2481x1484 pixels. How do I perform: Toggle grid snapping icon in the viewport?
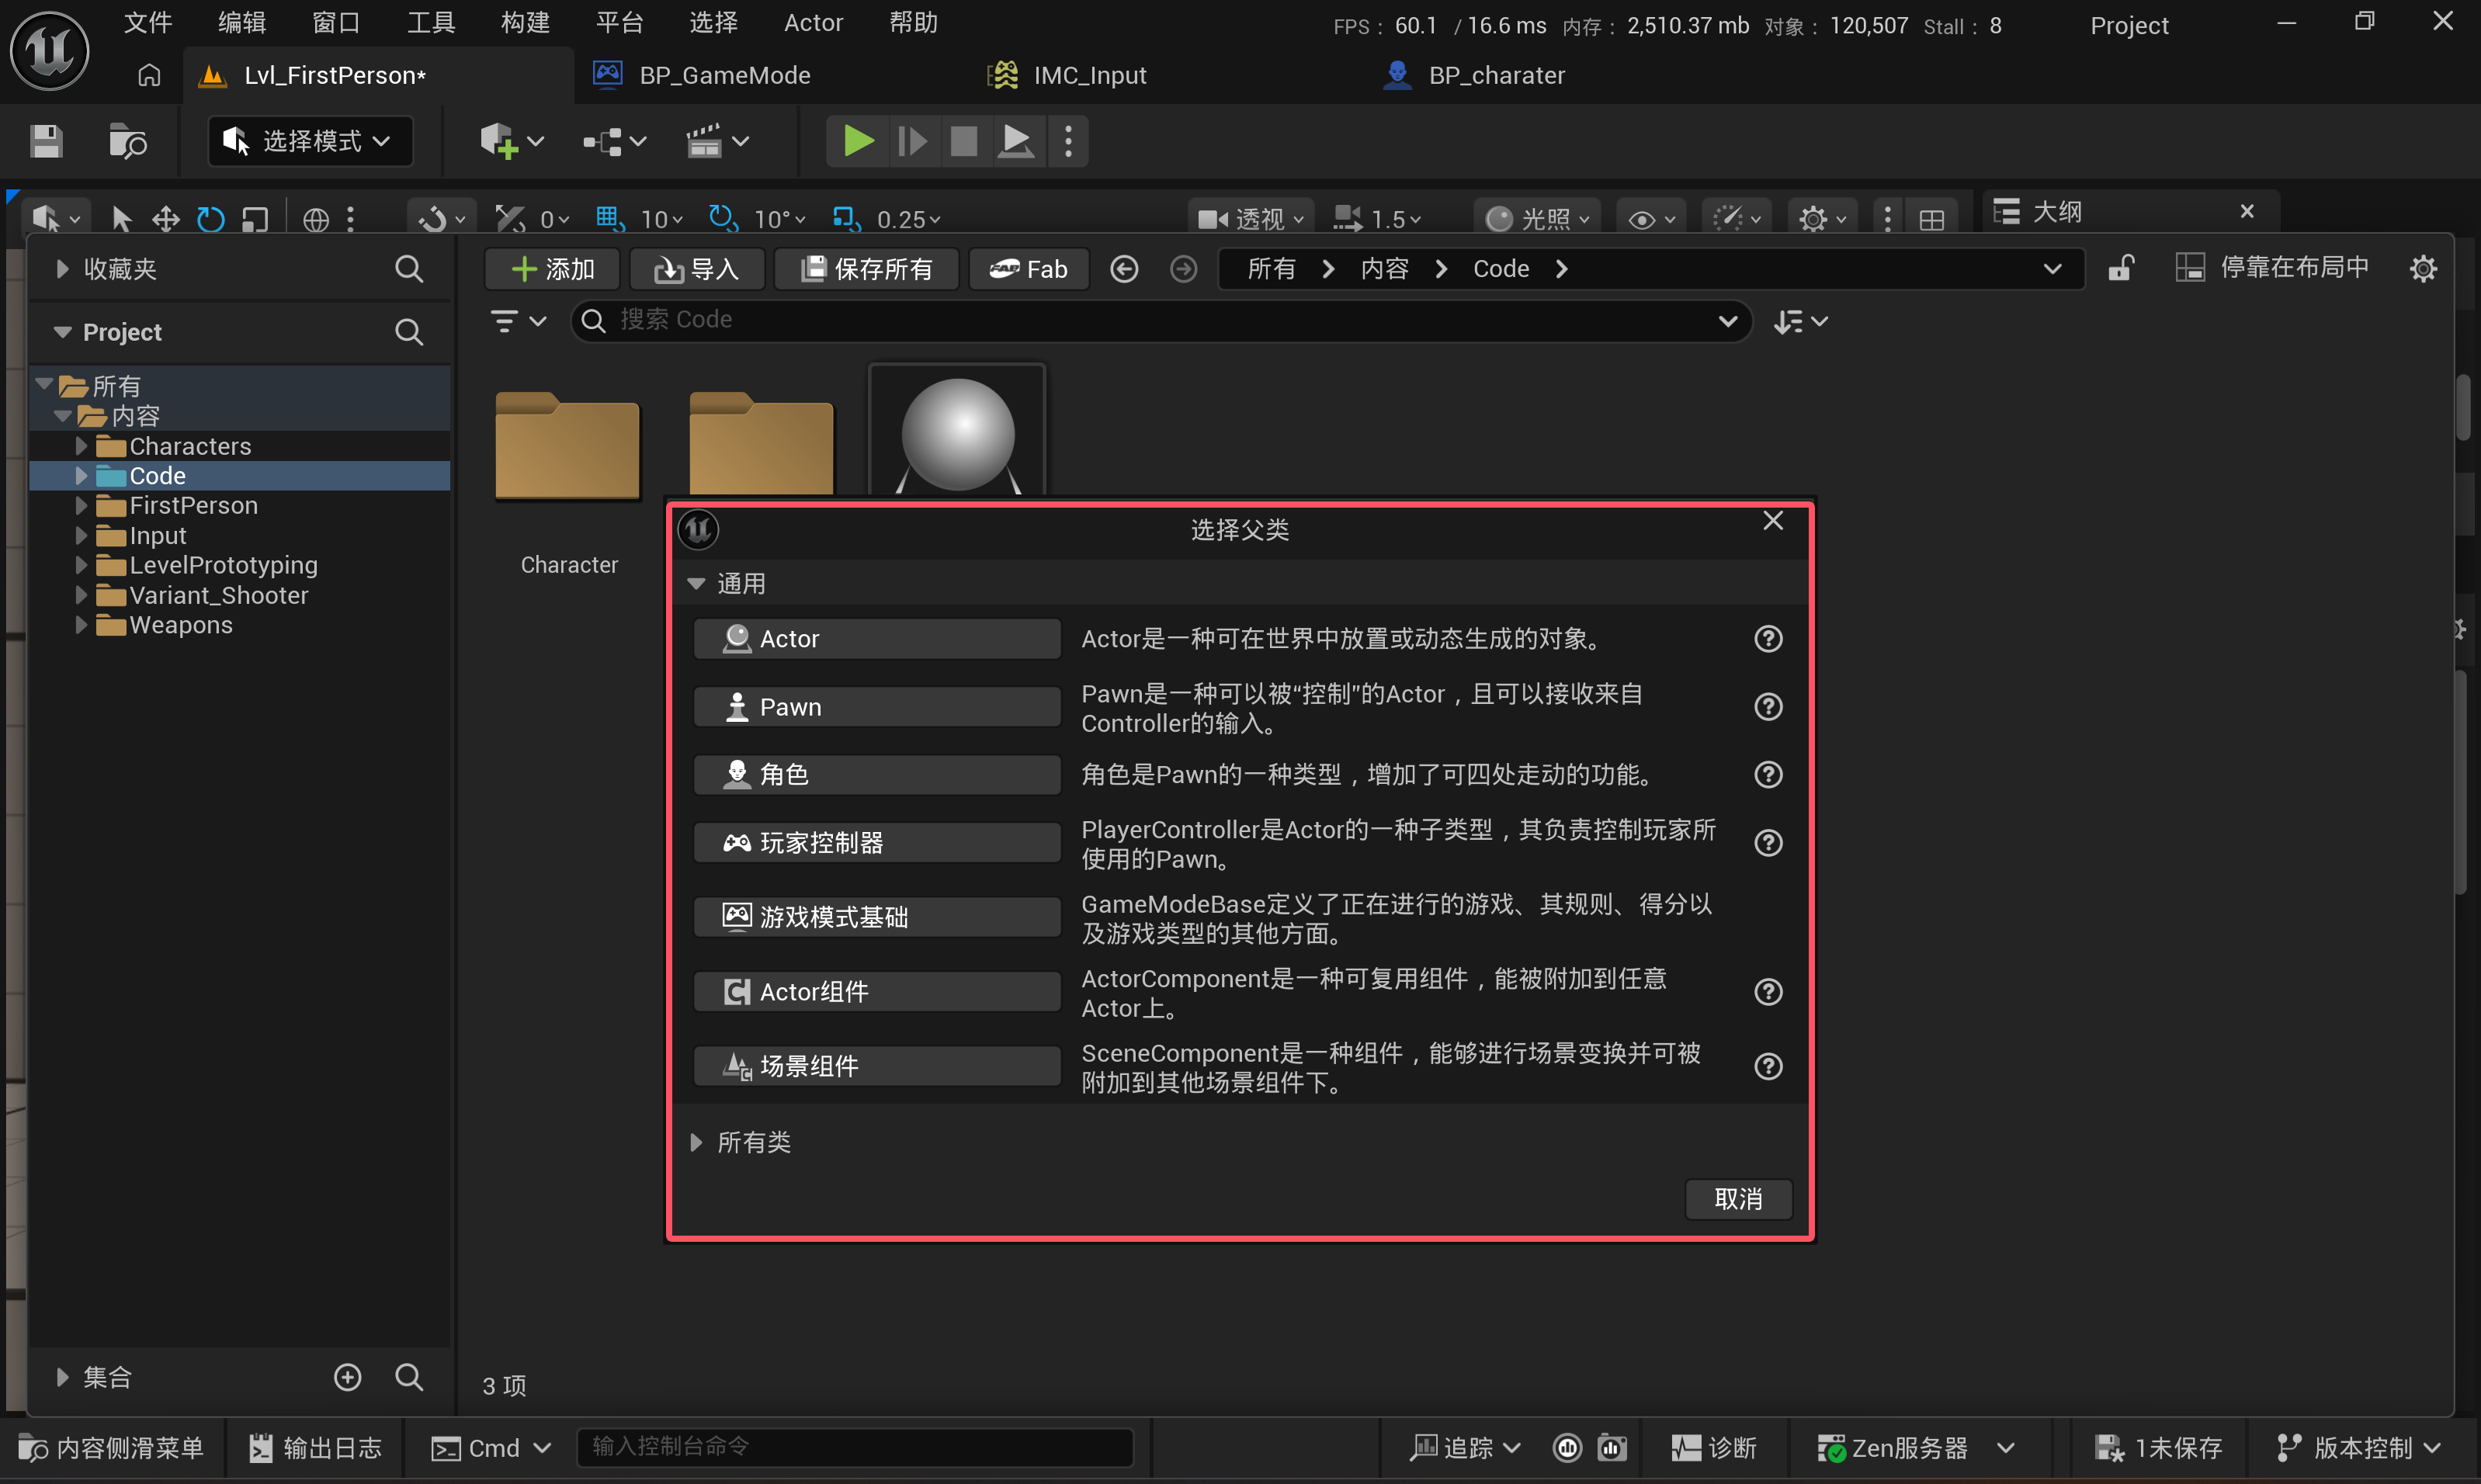[608, 218]
